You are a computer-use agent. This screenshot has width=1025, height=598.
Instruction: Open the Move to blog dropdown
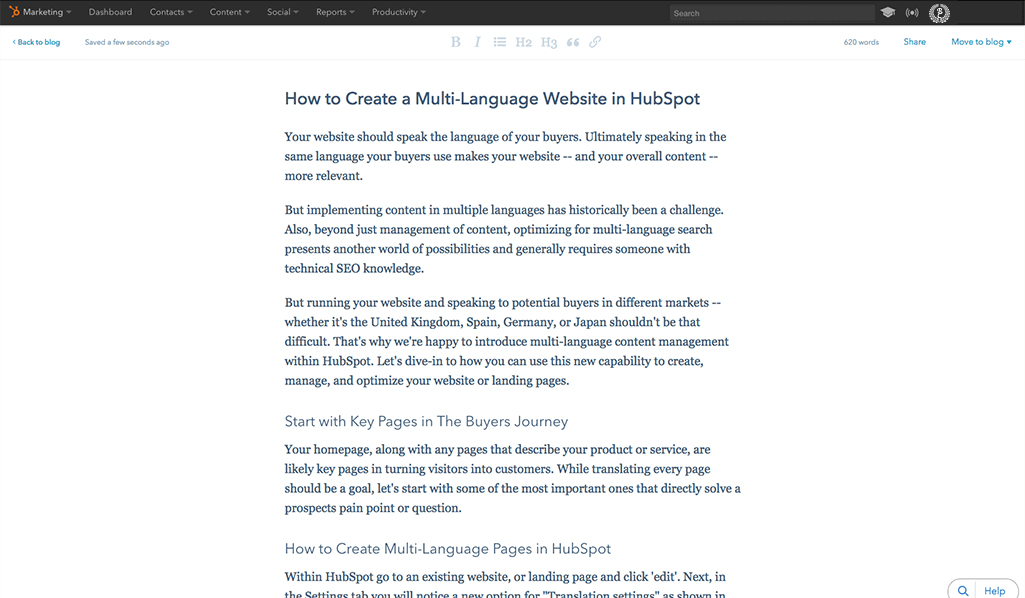981,42
